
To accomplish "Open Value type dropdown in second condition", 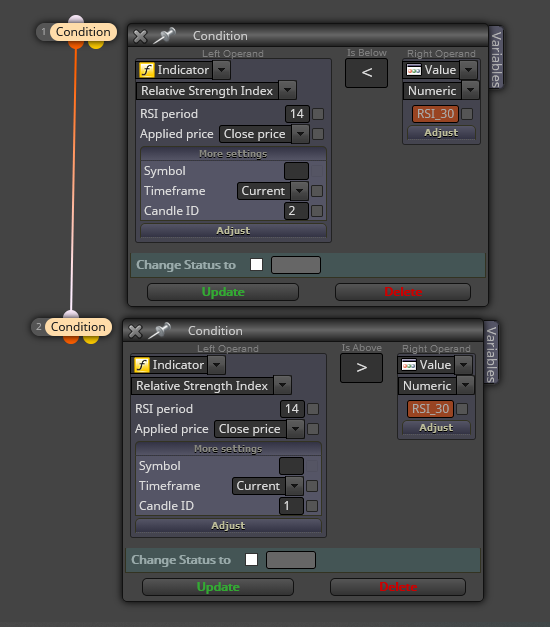I will coord(463,365).
